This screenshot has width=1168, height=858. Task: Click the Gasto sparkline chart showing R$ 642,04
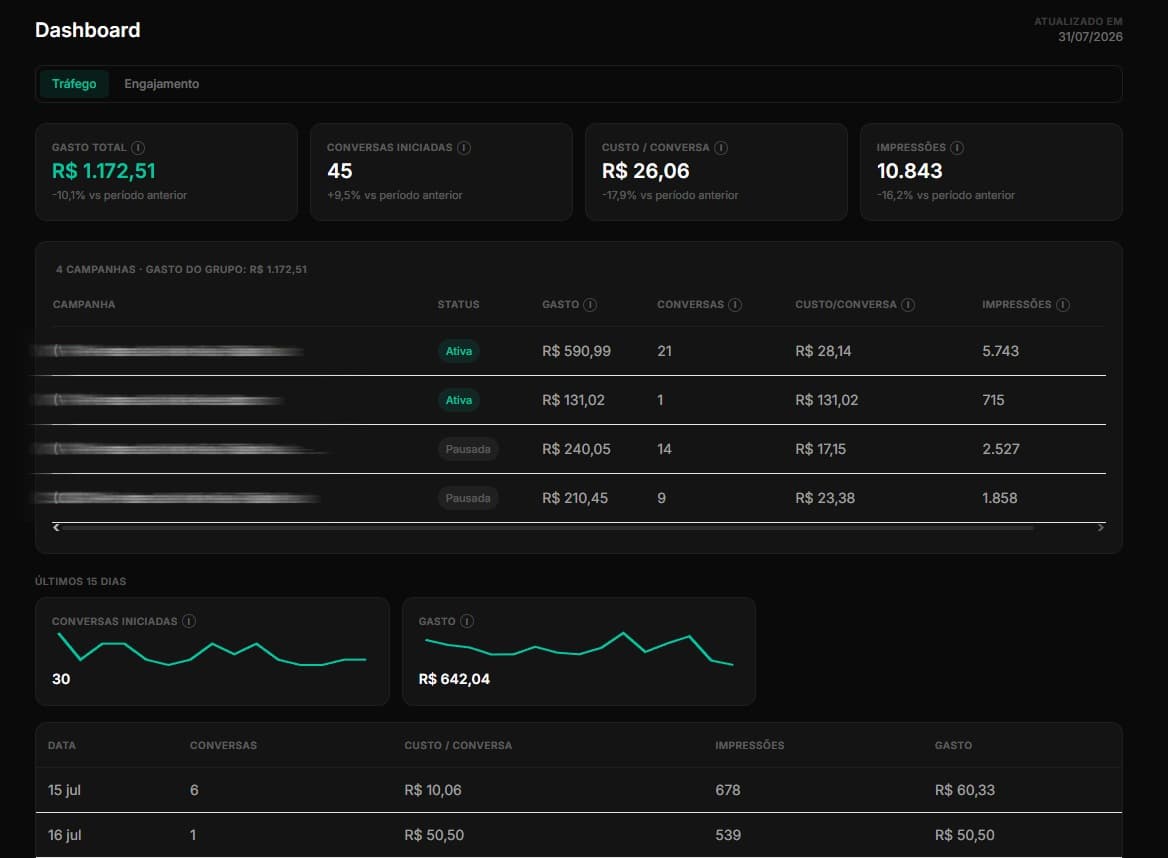point(579,651)
